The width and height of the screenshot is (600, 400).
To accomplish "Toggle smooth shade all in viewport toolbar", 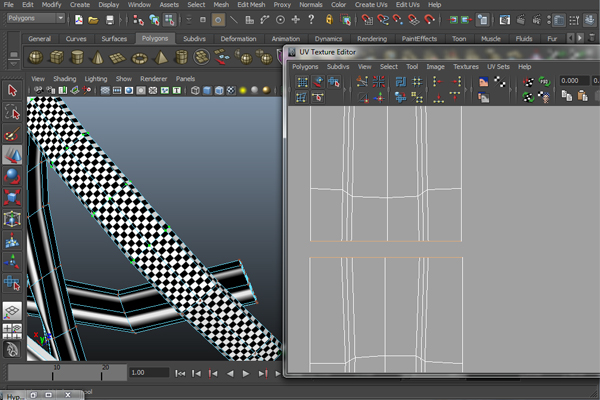I will tap(207, 90).
